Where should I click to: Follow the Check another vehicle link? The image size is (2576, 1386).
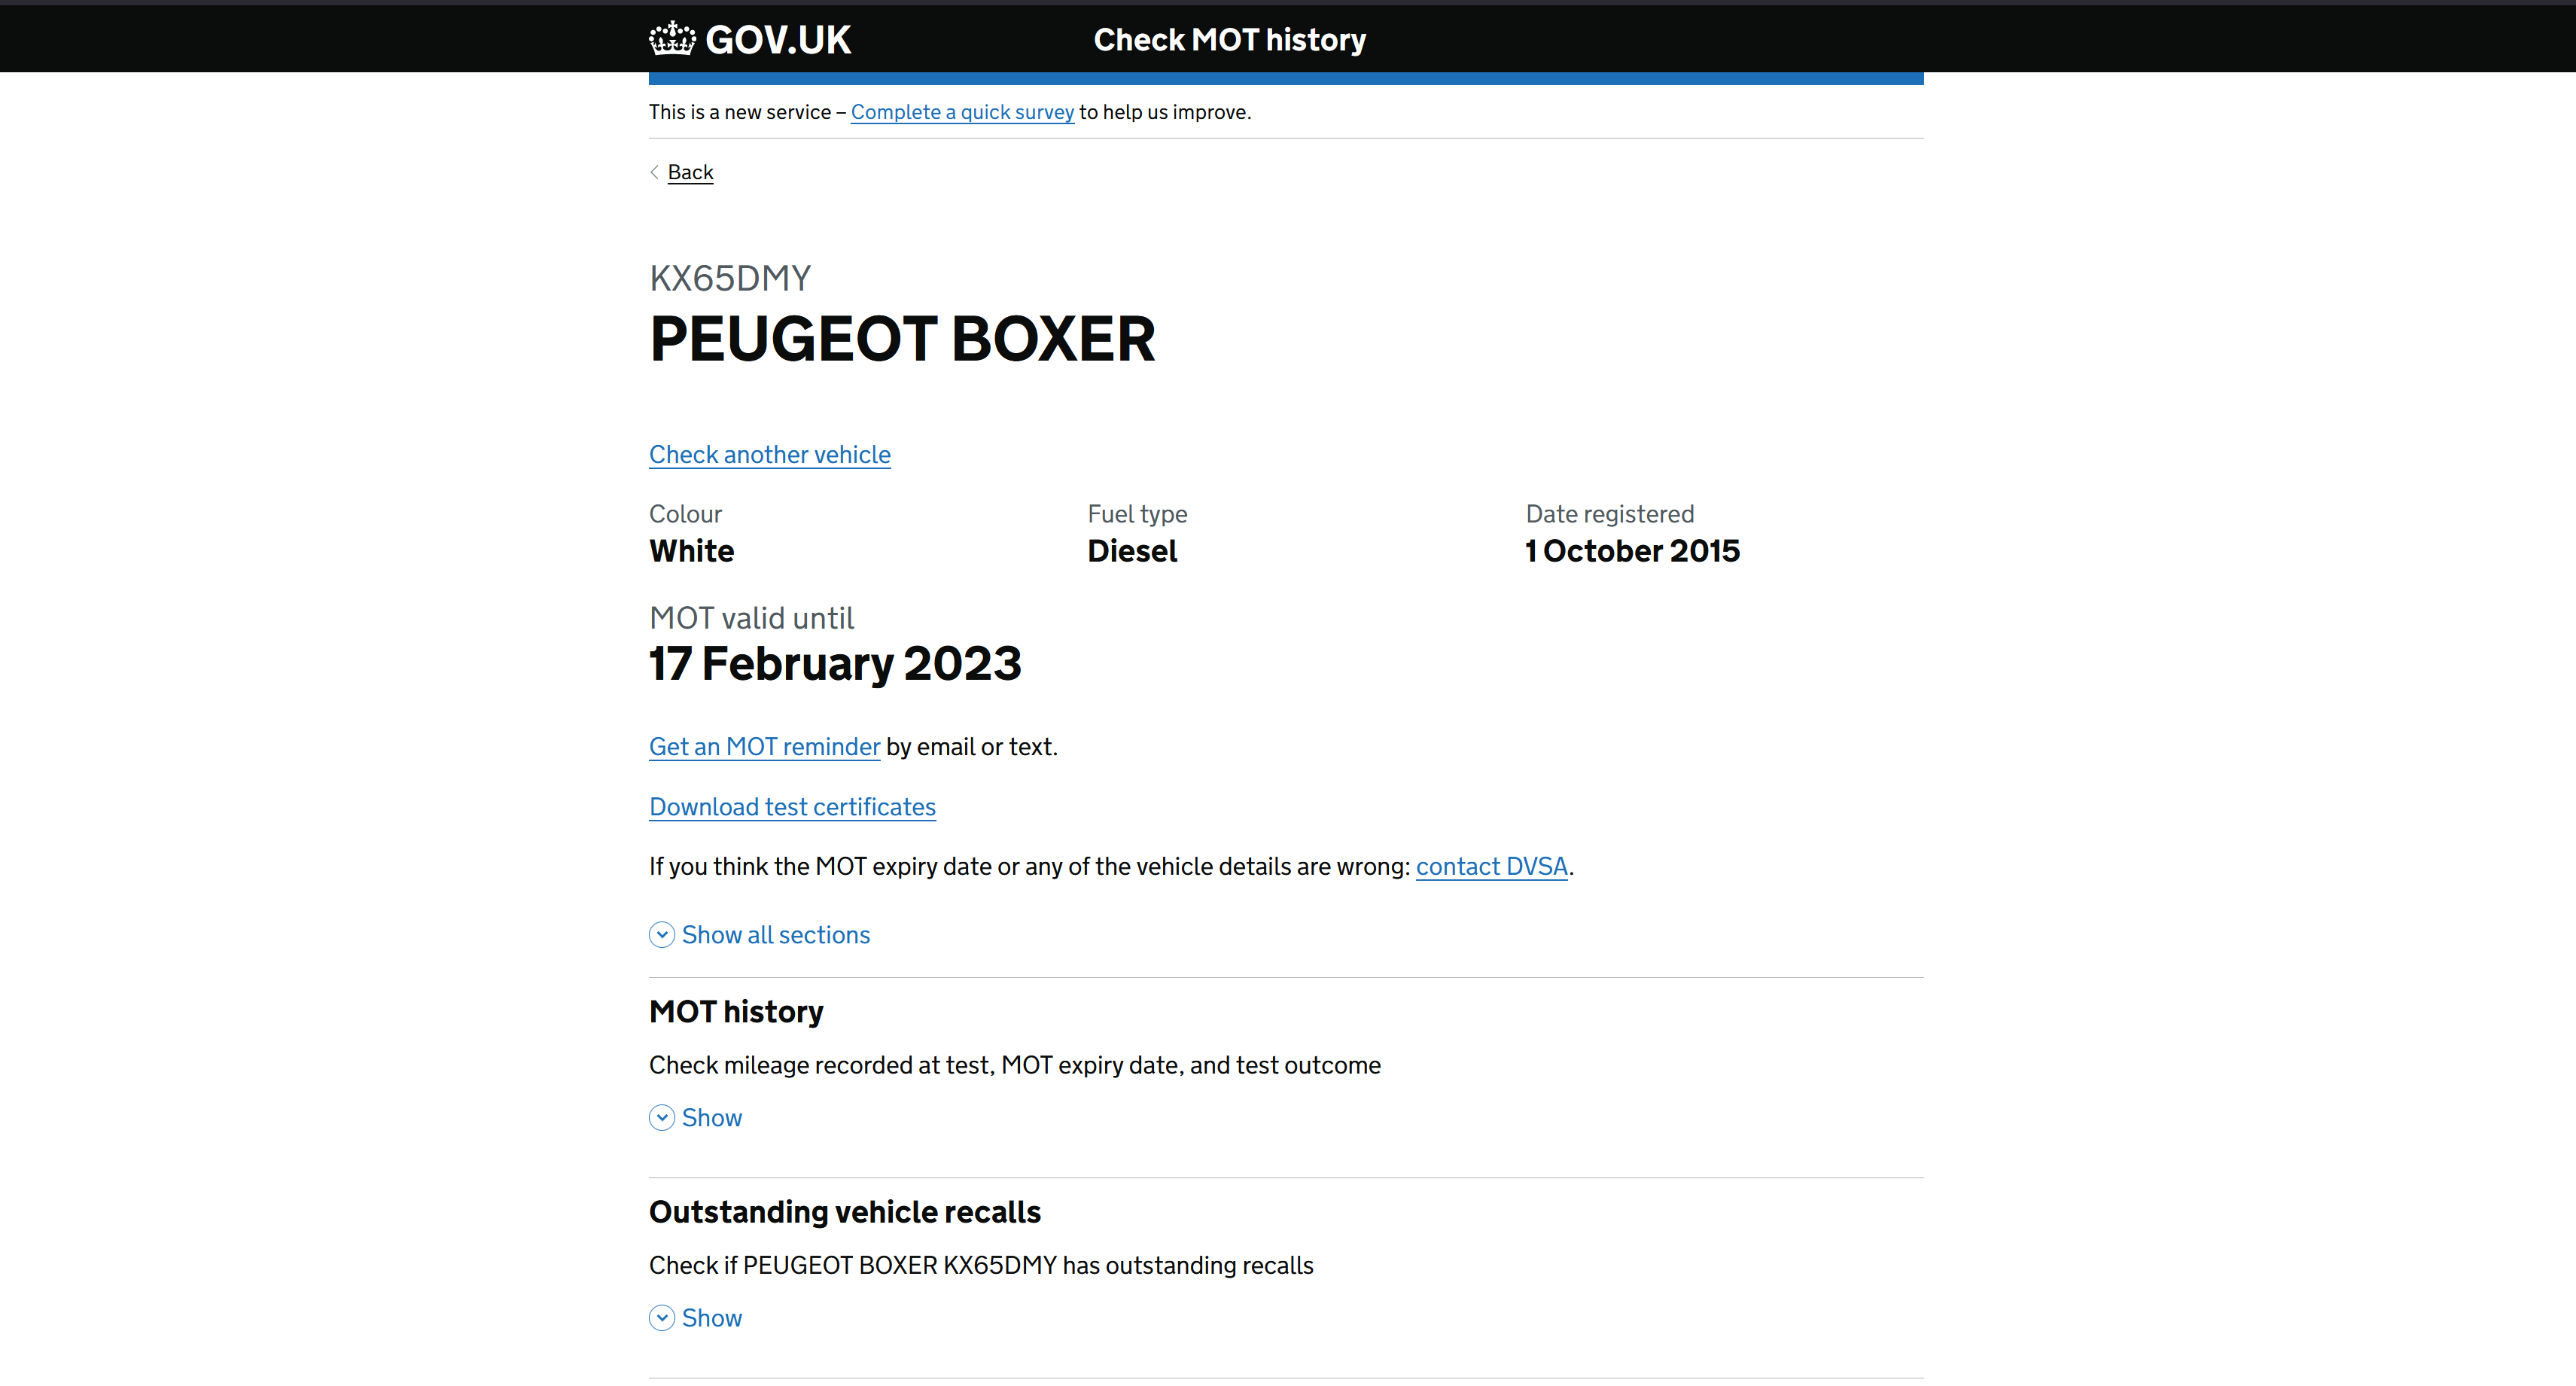coord(770,455)
